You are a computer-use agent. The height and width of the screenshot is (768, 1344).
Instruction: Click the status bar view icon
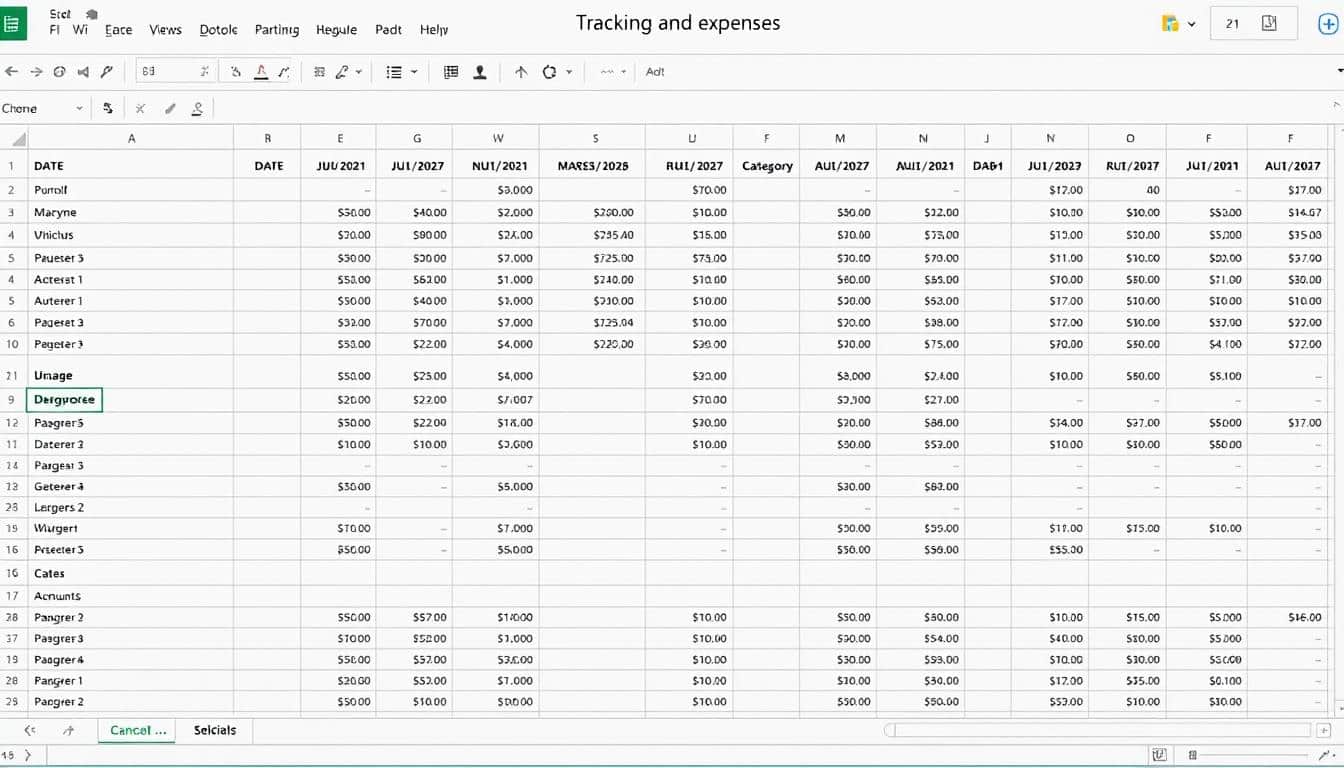pos(1160,755)
